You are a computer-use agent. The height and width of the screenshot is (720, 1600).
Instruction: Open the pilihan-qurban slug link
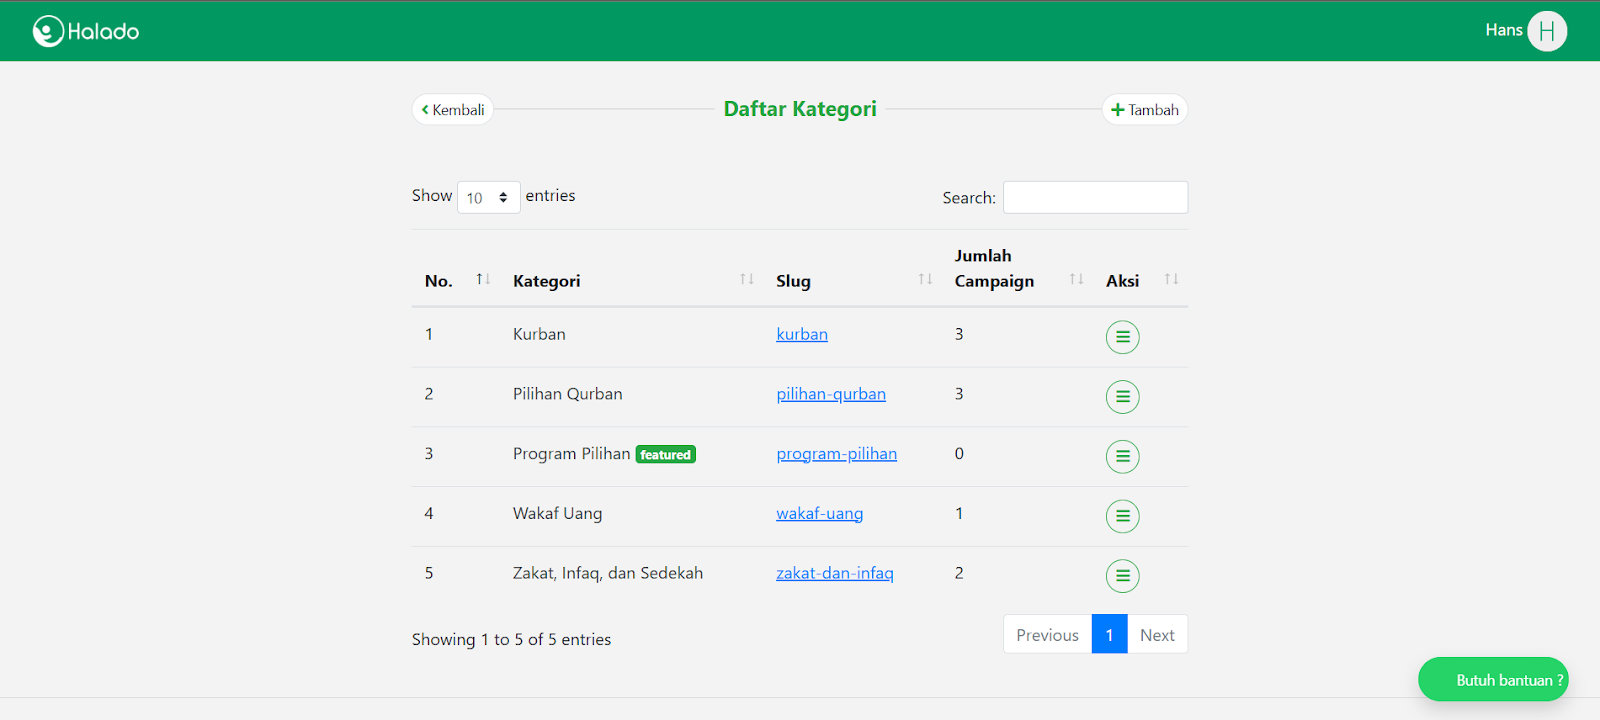(831, 394)
